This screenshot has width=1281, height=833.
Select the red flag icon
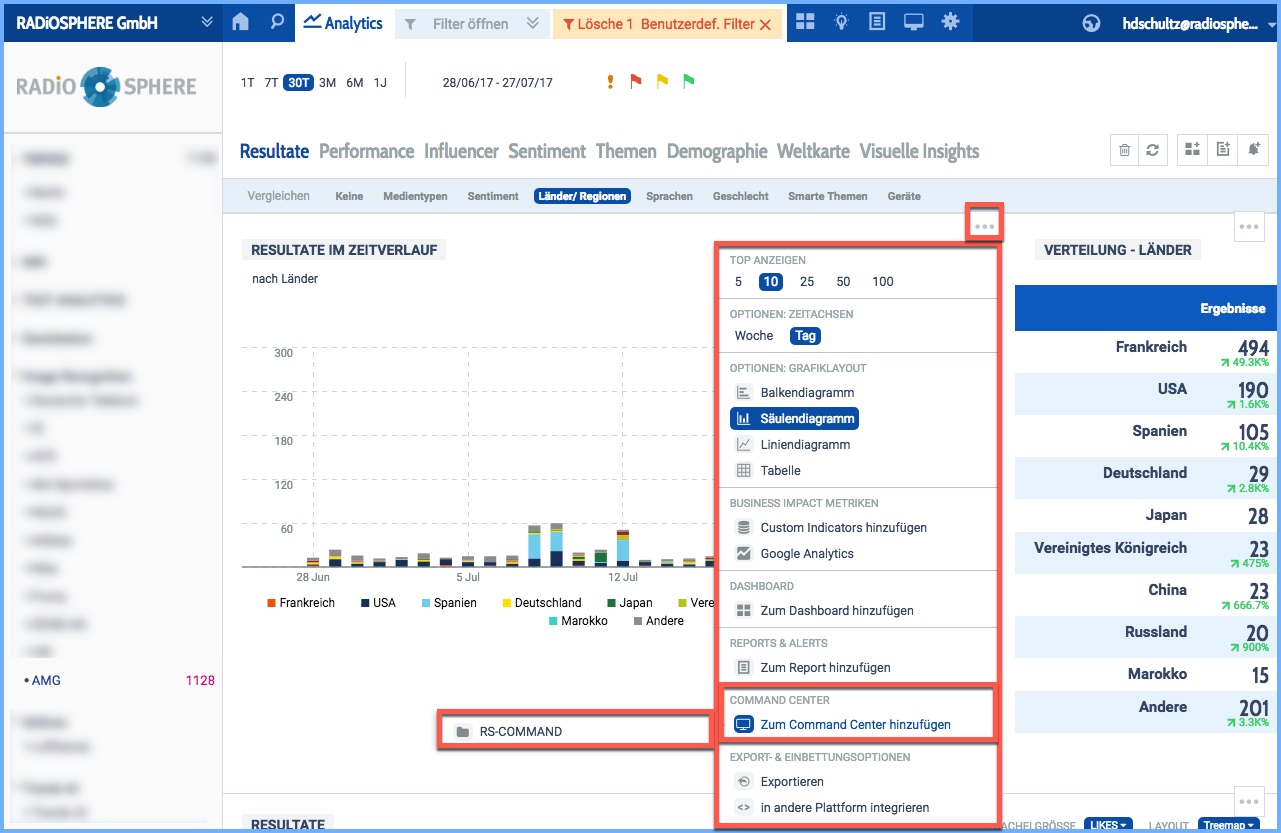(636, 82)
